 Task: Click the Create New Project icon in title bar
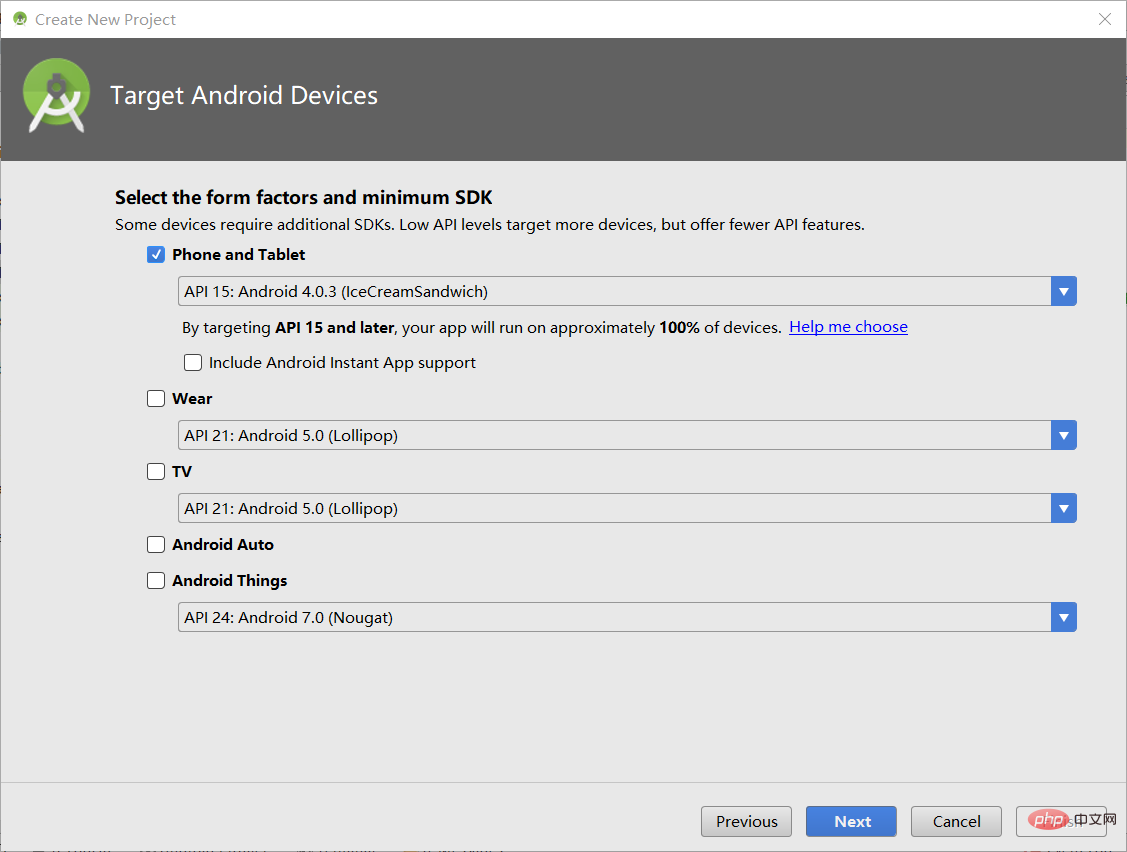coord(19,19)
